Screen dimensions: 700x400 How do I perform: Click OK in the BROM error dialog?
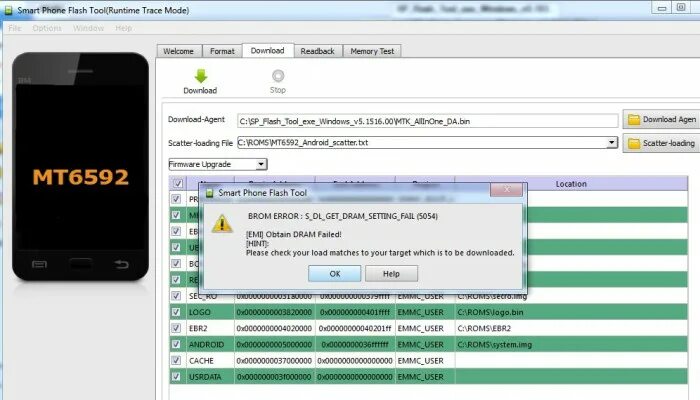point(334,274)
